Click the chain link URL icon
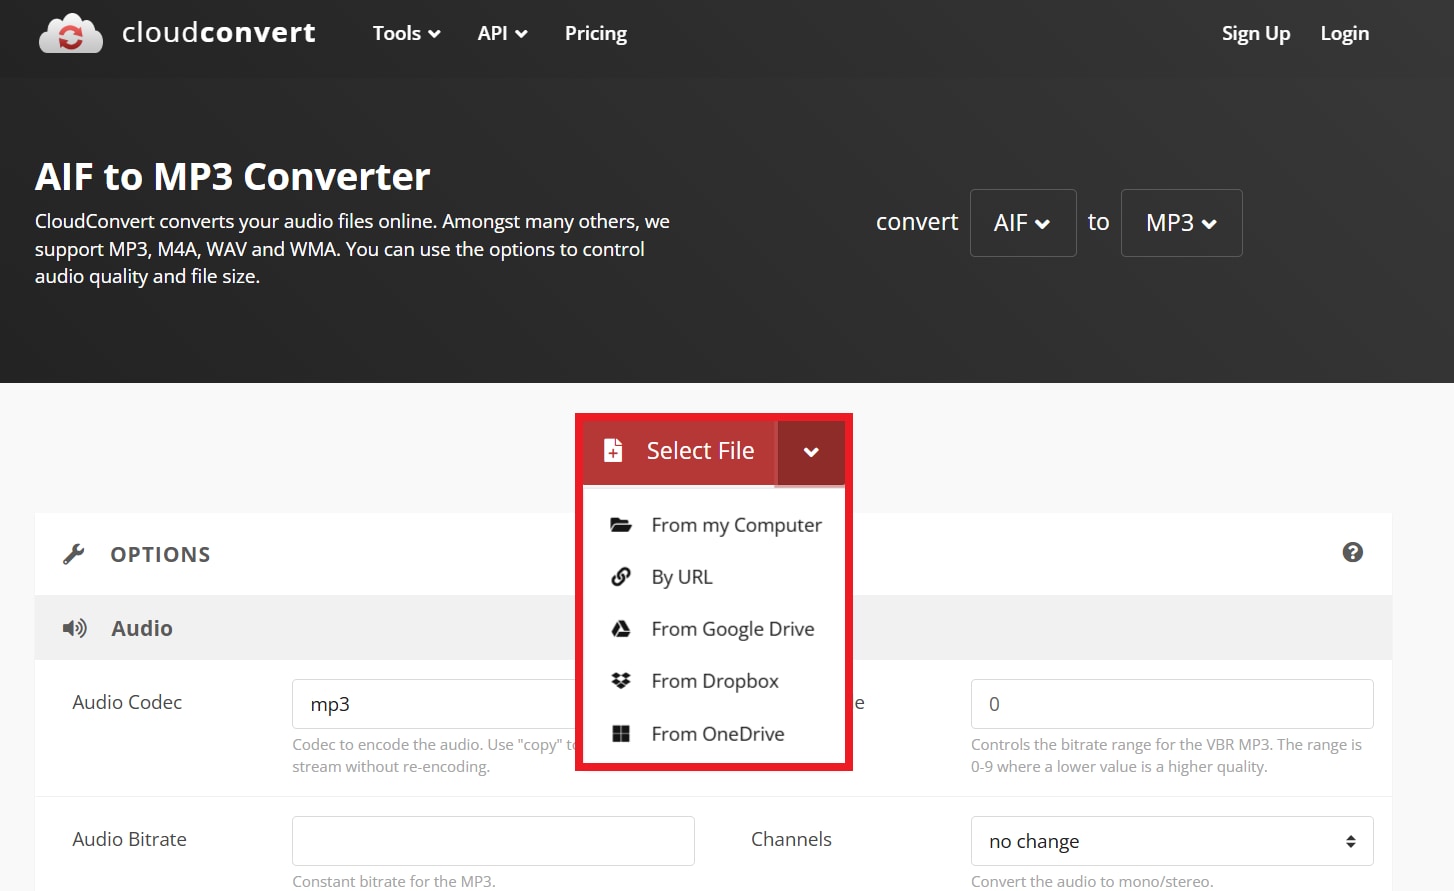 click(x=621, y=577)
